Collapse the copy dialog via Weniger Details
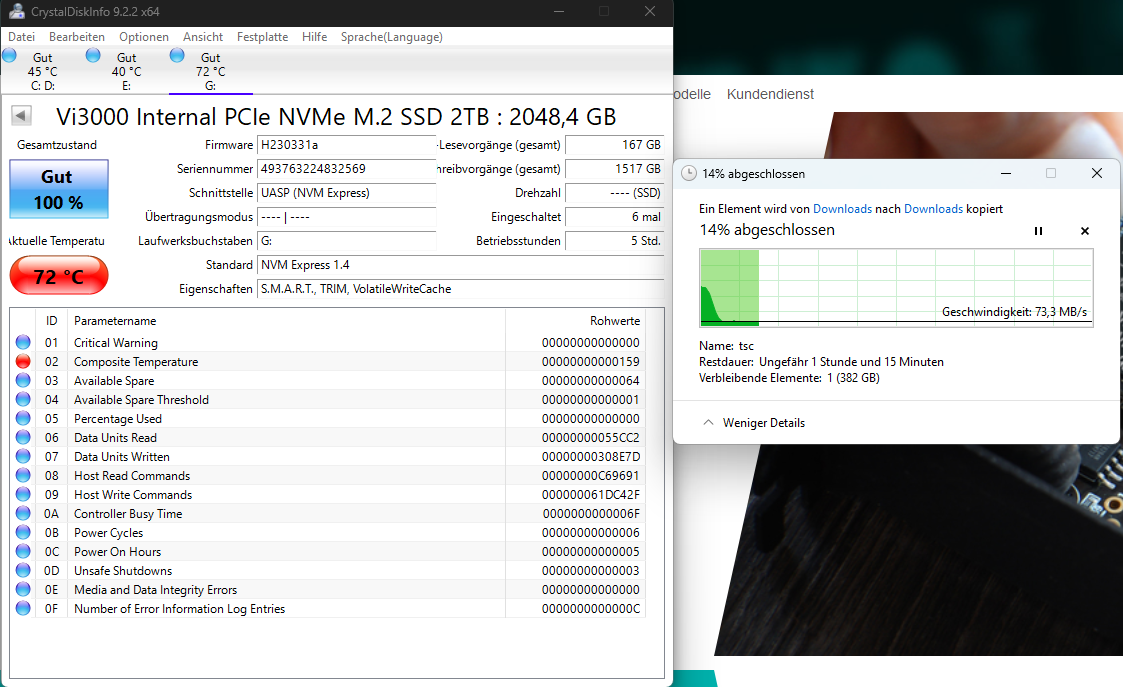The width and height of the screenshot is (1123, 687). (754, 423)
